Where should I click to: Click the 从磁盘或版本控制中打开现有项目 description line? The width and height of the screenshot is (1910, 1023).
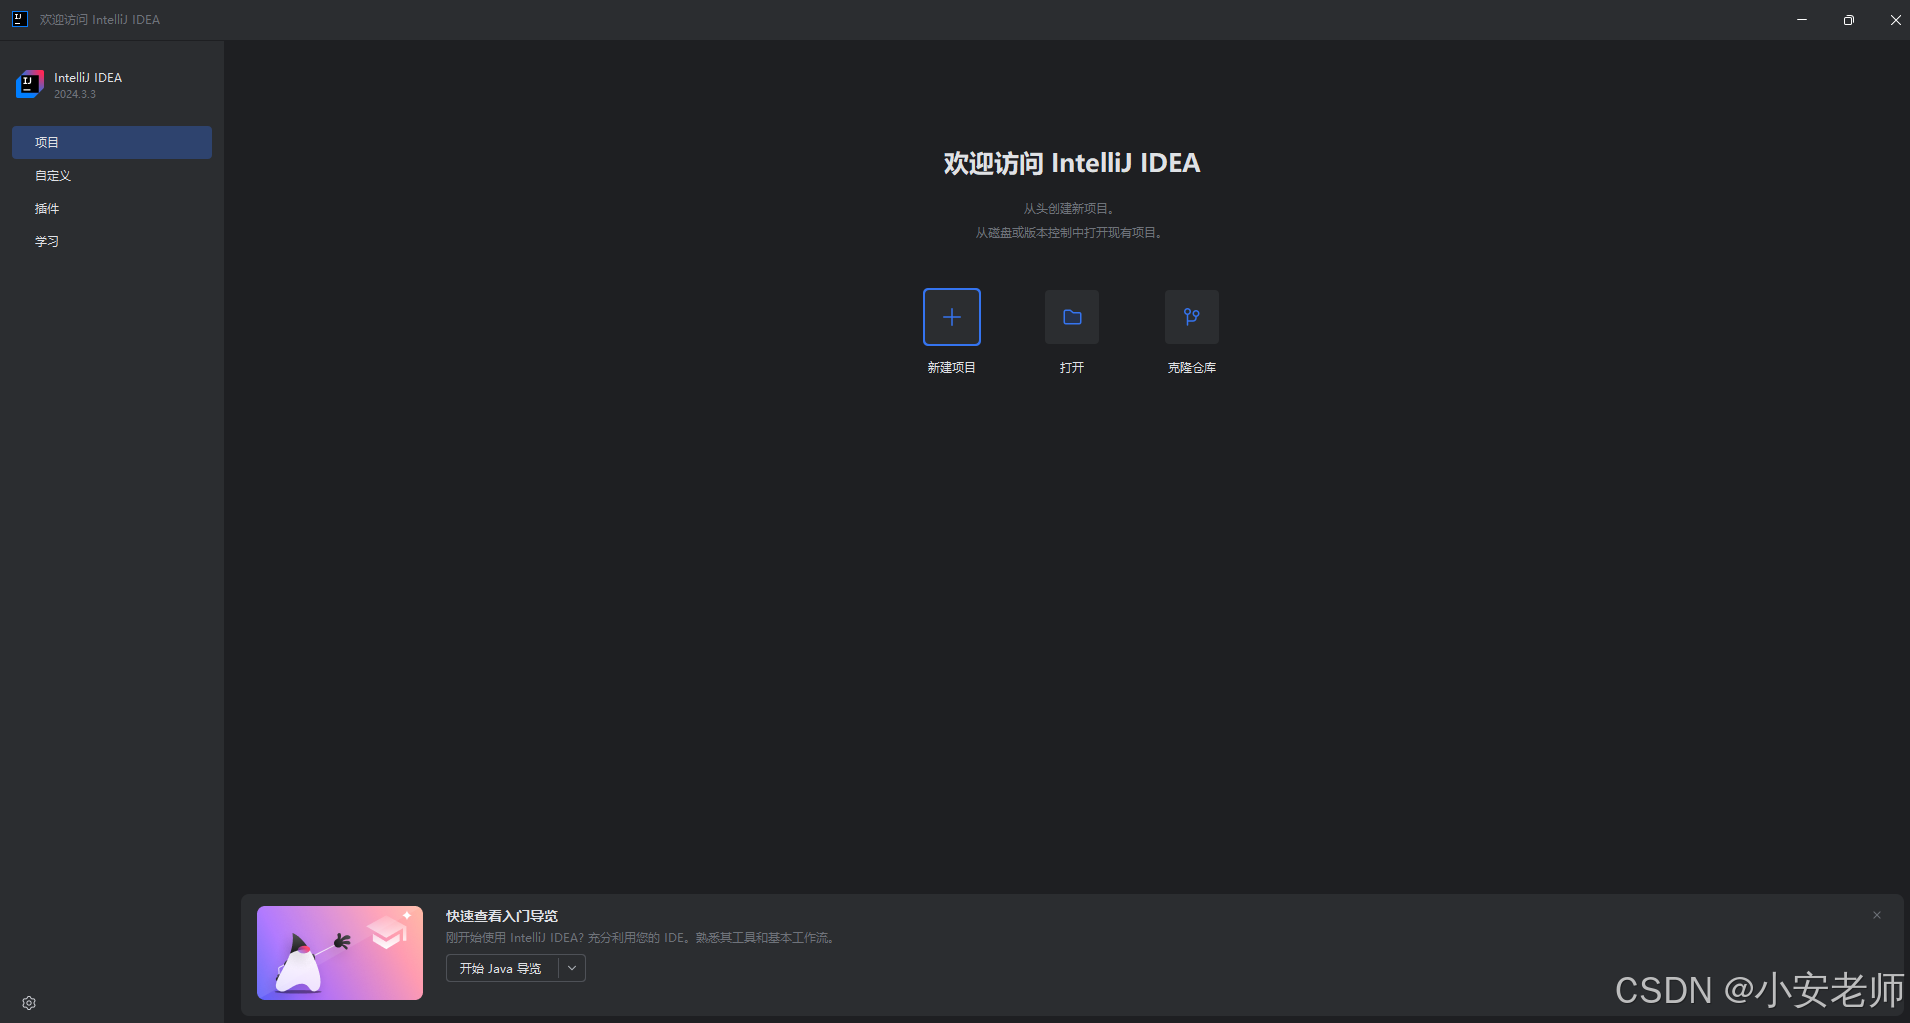coord(1069,233)
